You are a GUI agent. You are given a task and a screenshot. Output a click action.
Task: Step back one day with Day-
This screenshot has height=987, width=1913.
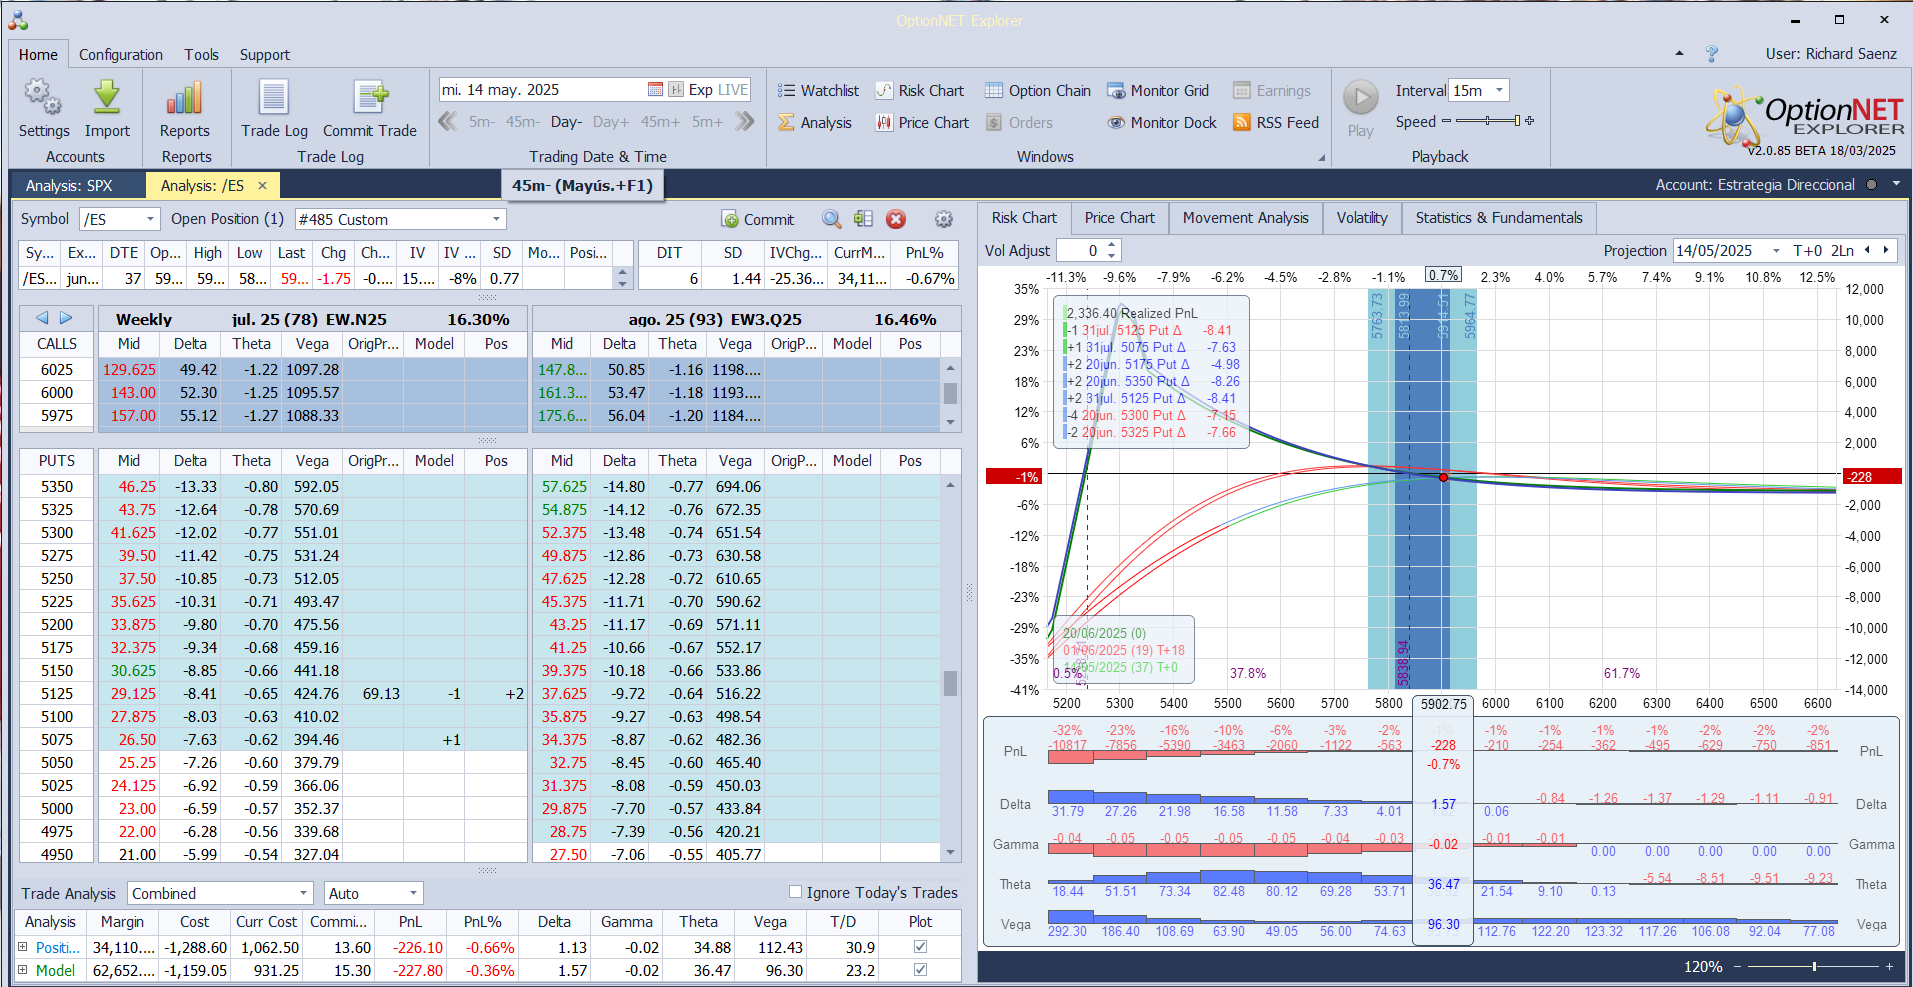pyautogui.click(x=566, y=122)
